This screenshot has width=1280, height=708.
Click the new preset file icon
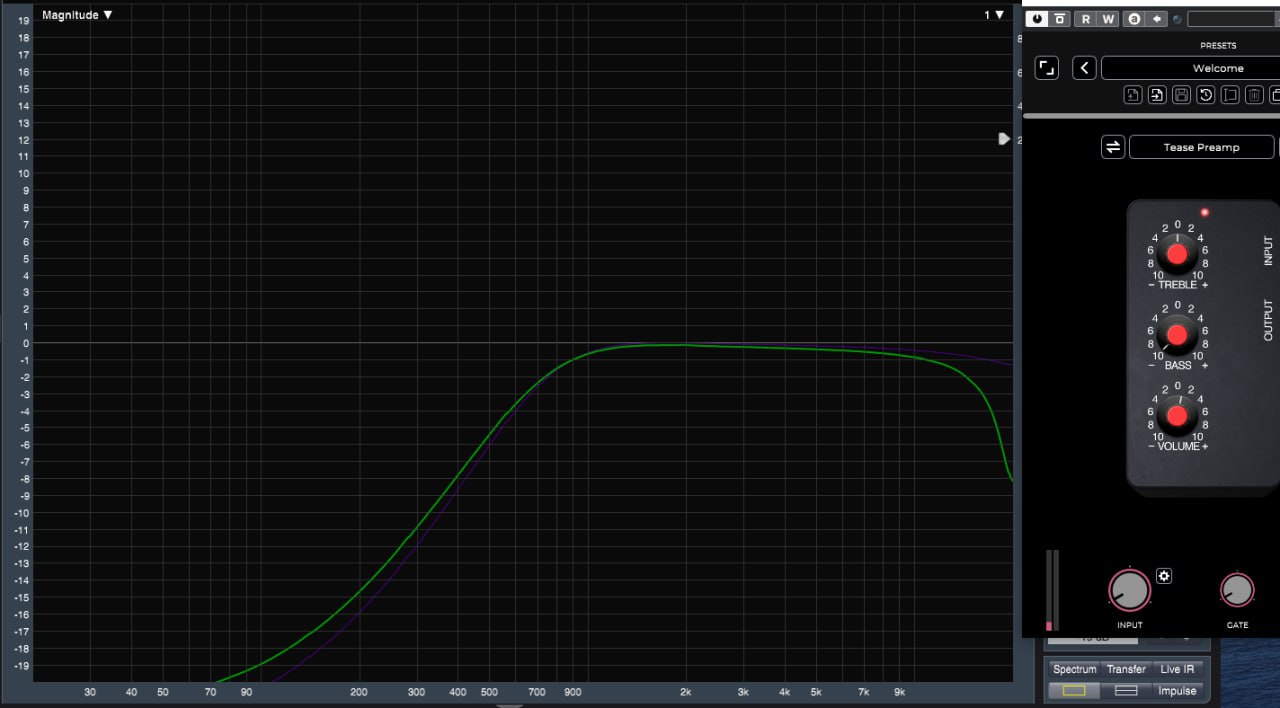coord(1133,95)
